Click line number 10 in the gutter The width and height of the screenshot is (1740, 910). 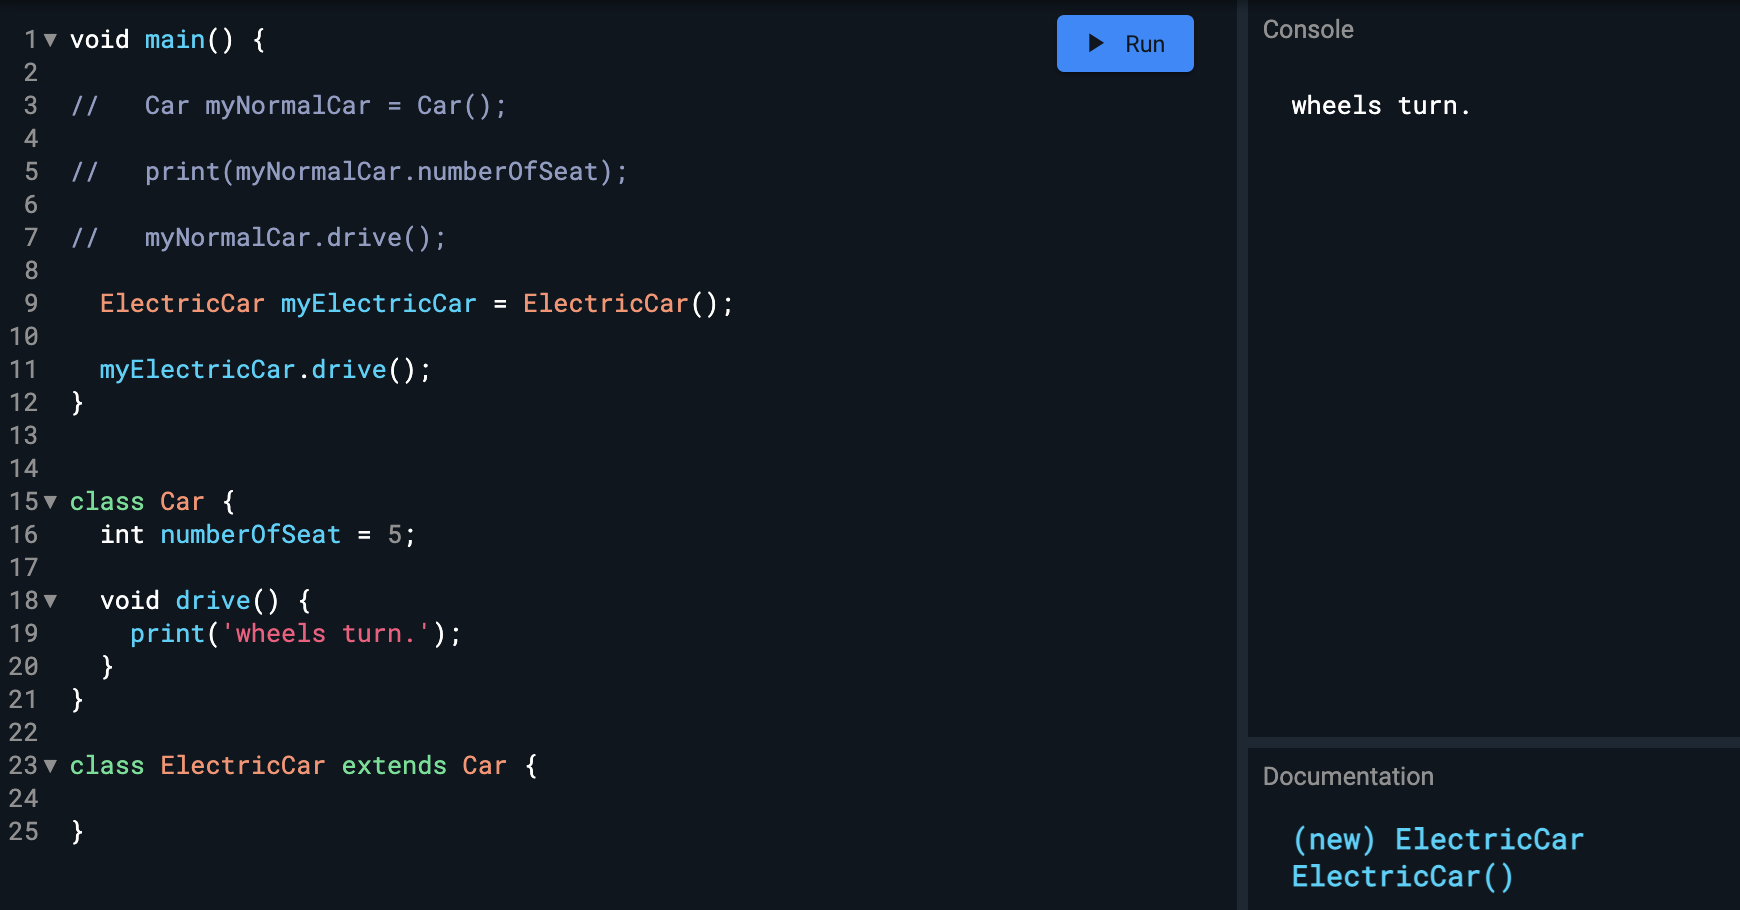pos(24,337)
